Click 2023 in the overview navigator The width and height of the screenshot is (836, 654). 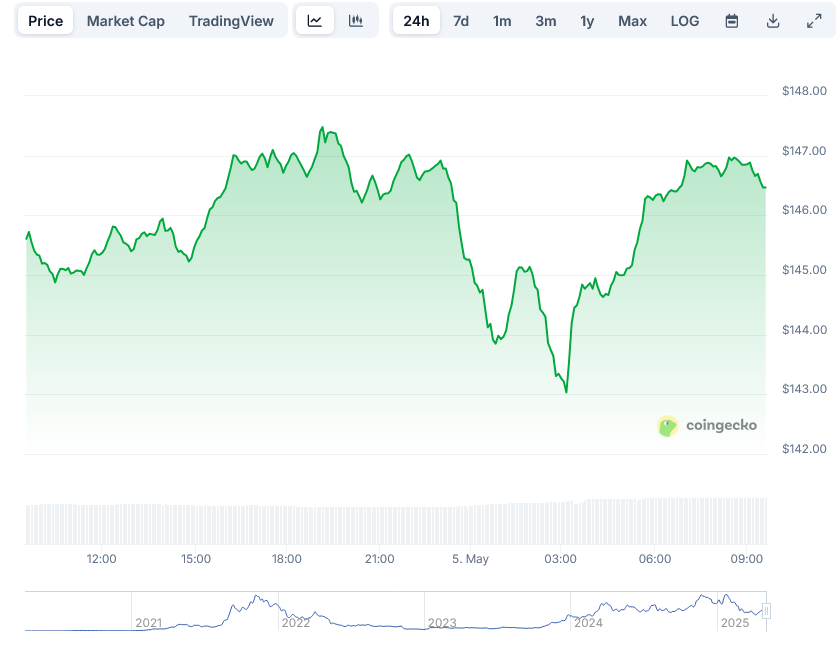click(442, 623)
